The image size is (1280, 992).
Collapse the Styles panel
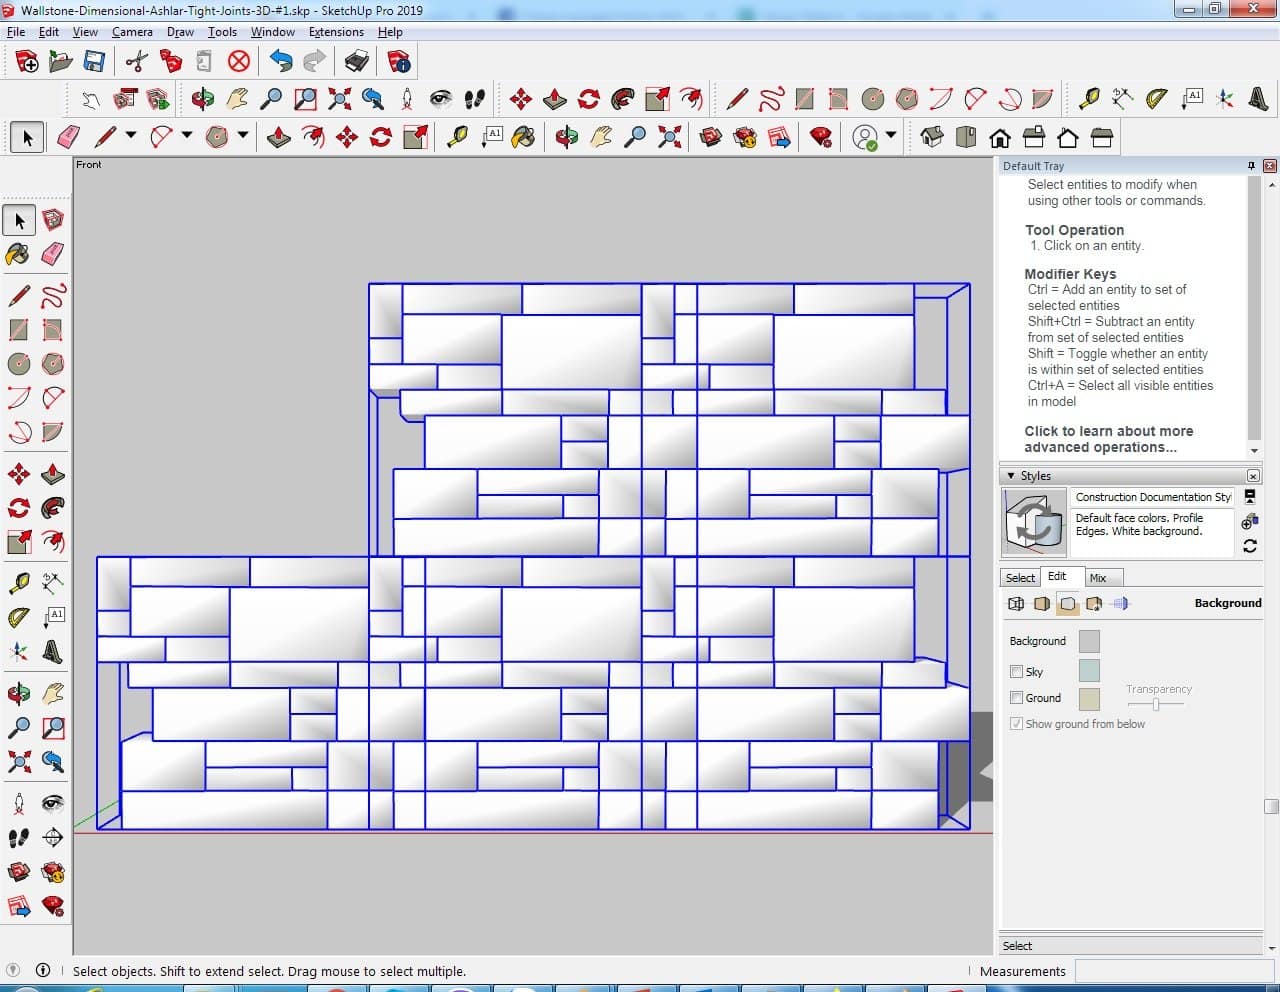(1011, 476)
